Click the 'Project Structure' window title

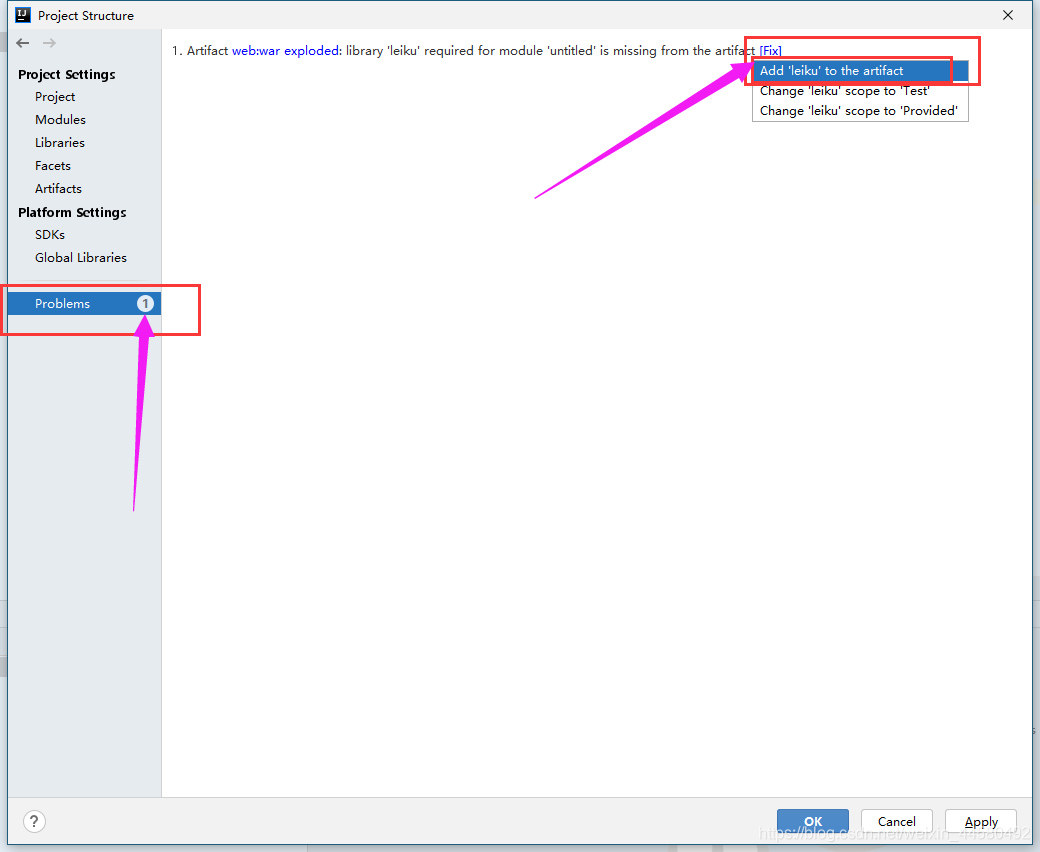tap(86, 16)
